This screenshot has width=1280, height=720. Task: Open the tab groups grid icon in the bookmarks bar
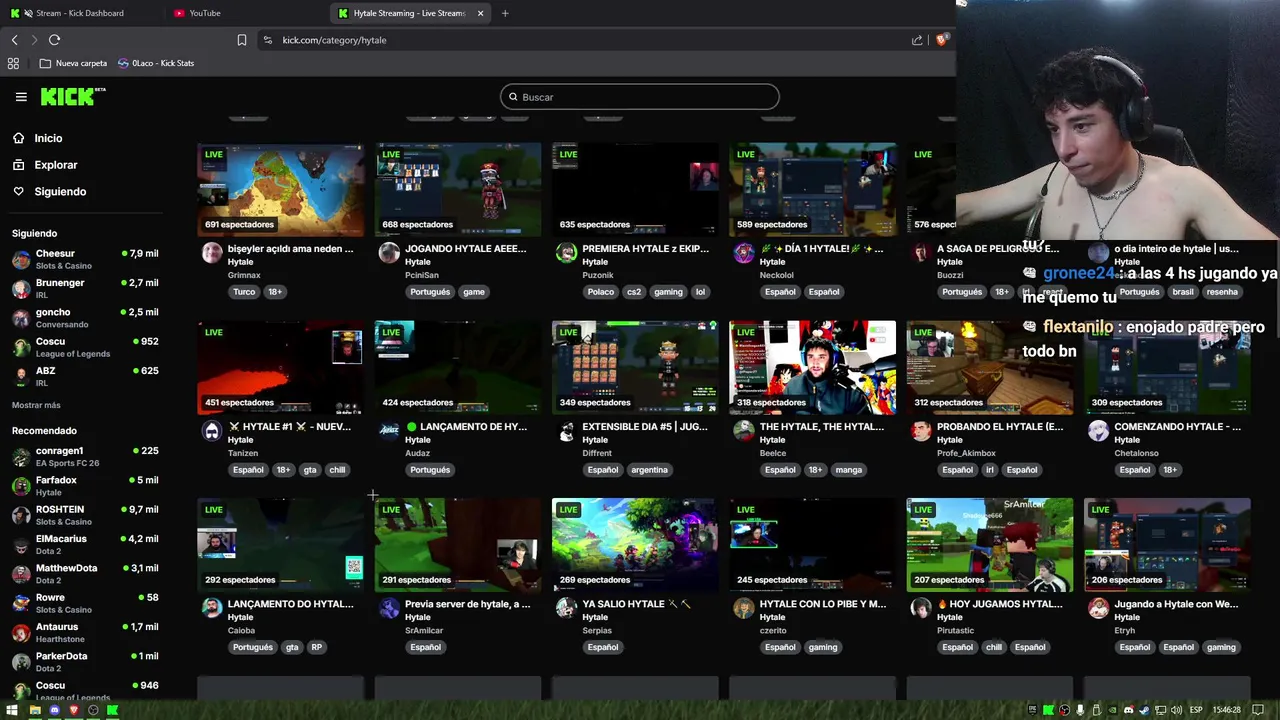click(x=13, y=63)
